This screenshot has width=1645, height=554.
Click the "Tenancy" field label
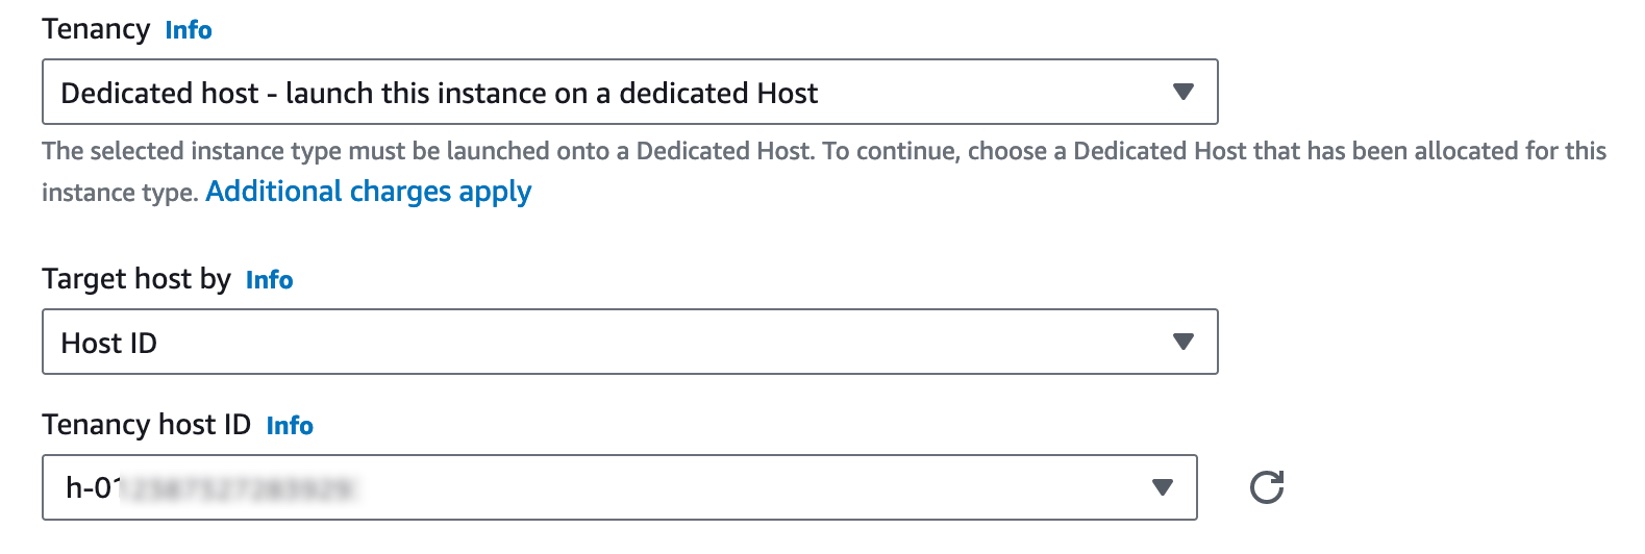coord(96,29)
